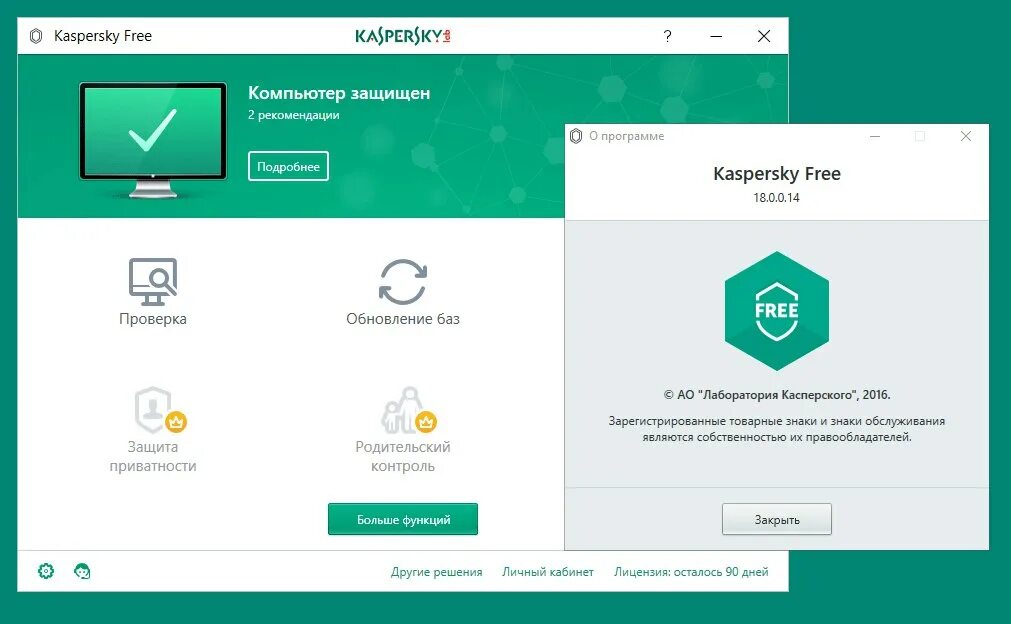1011x624 pixels.
Task: Click the Закрыть button in About window
Action: [776, 520]
